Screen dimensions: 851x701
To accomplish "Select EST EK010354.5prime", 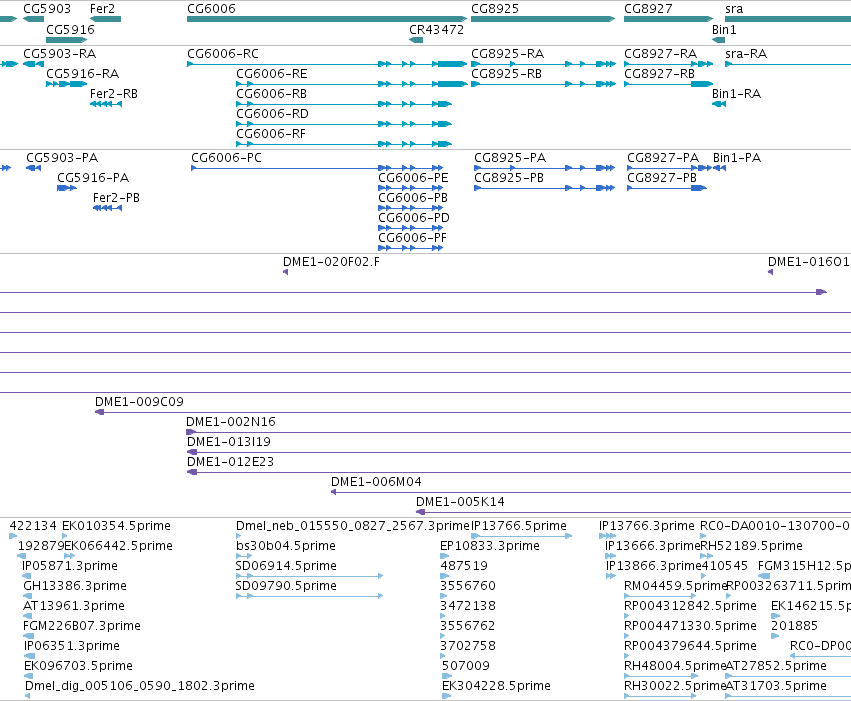I will coord(116,526).
